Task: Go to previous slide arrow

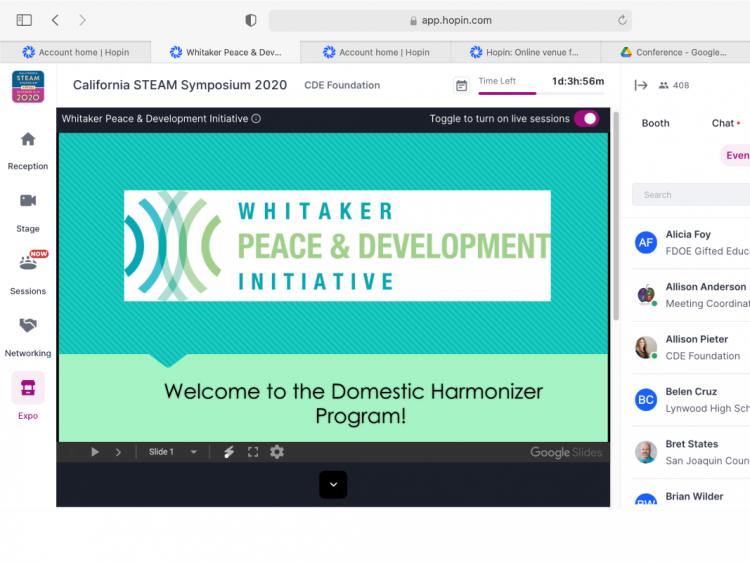Action: pyautogui.click(x=71, y=452)
